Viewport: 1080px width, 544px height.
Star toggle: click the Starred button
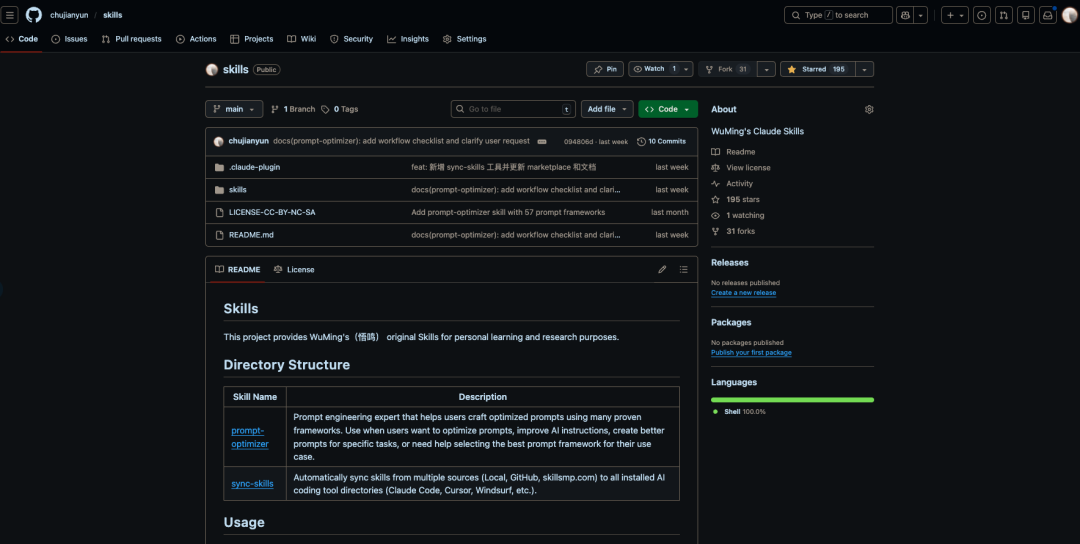point(818,69)
